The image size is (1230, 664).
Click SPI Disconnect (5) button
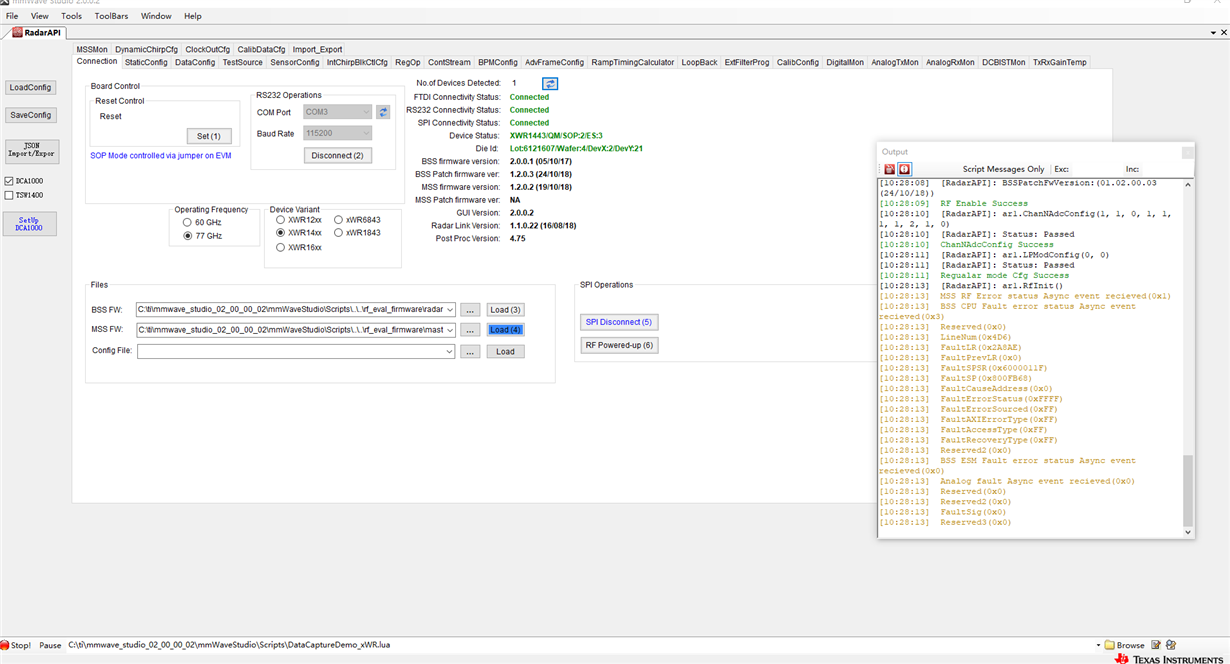pyautogui.click(x=619, y=322)
